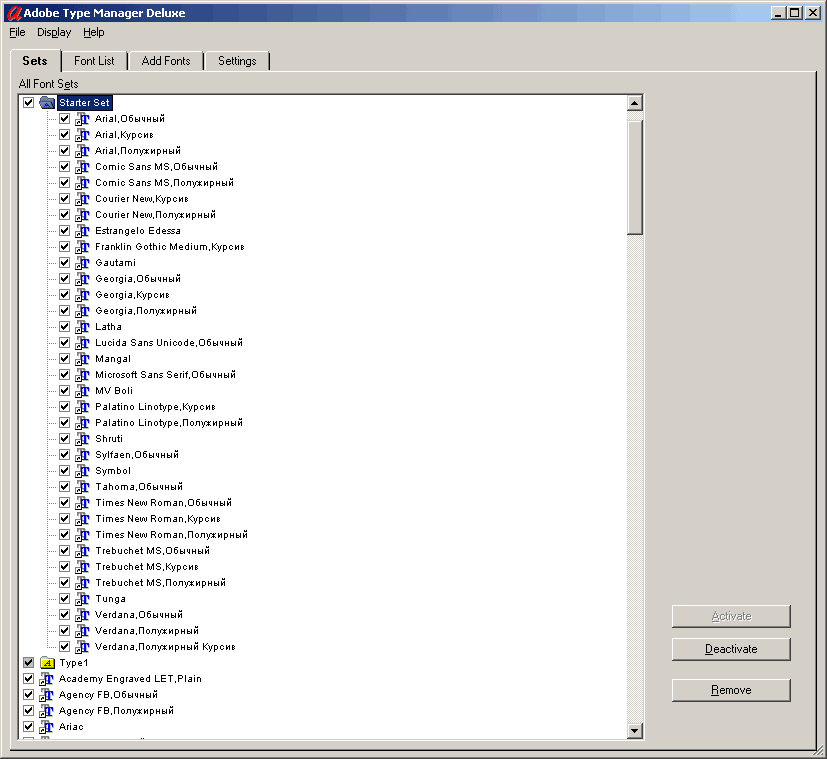This screenshot has height=759, width=827.
Task: Minimize the Adobe Type Manager window
Action: tap(779, 13)
